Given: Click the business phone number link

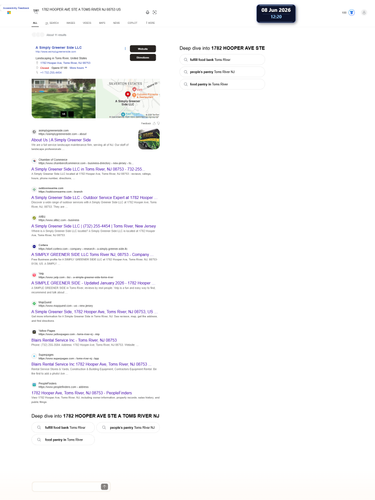Looking at the screenshot, I should [x=51, y=72].
